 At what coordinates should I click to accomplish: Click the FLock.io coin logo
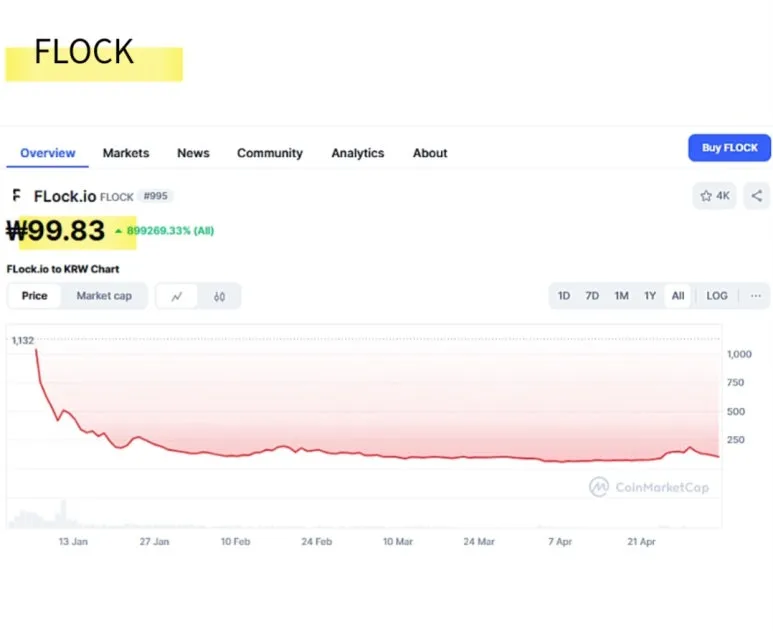click(x=16, y=196)
